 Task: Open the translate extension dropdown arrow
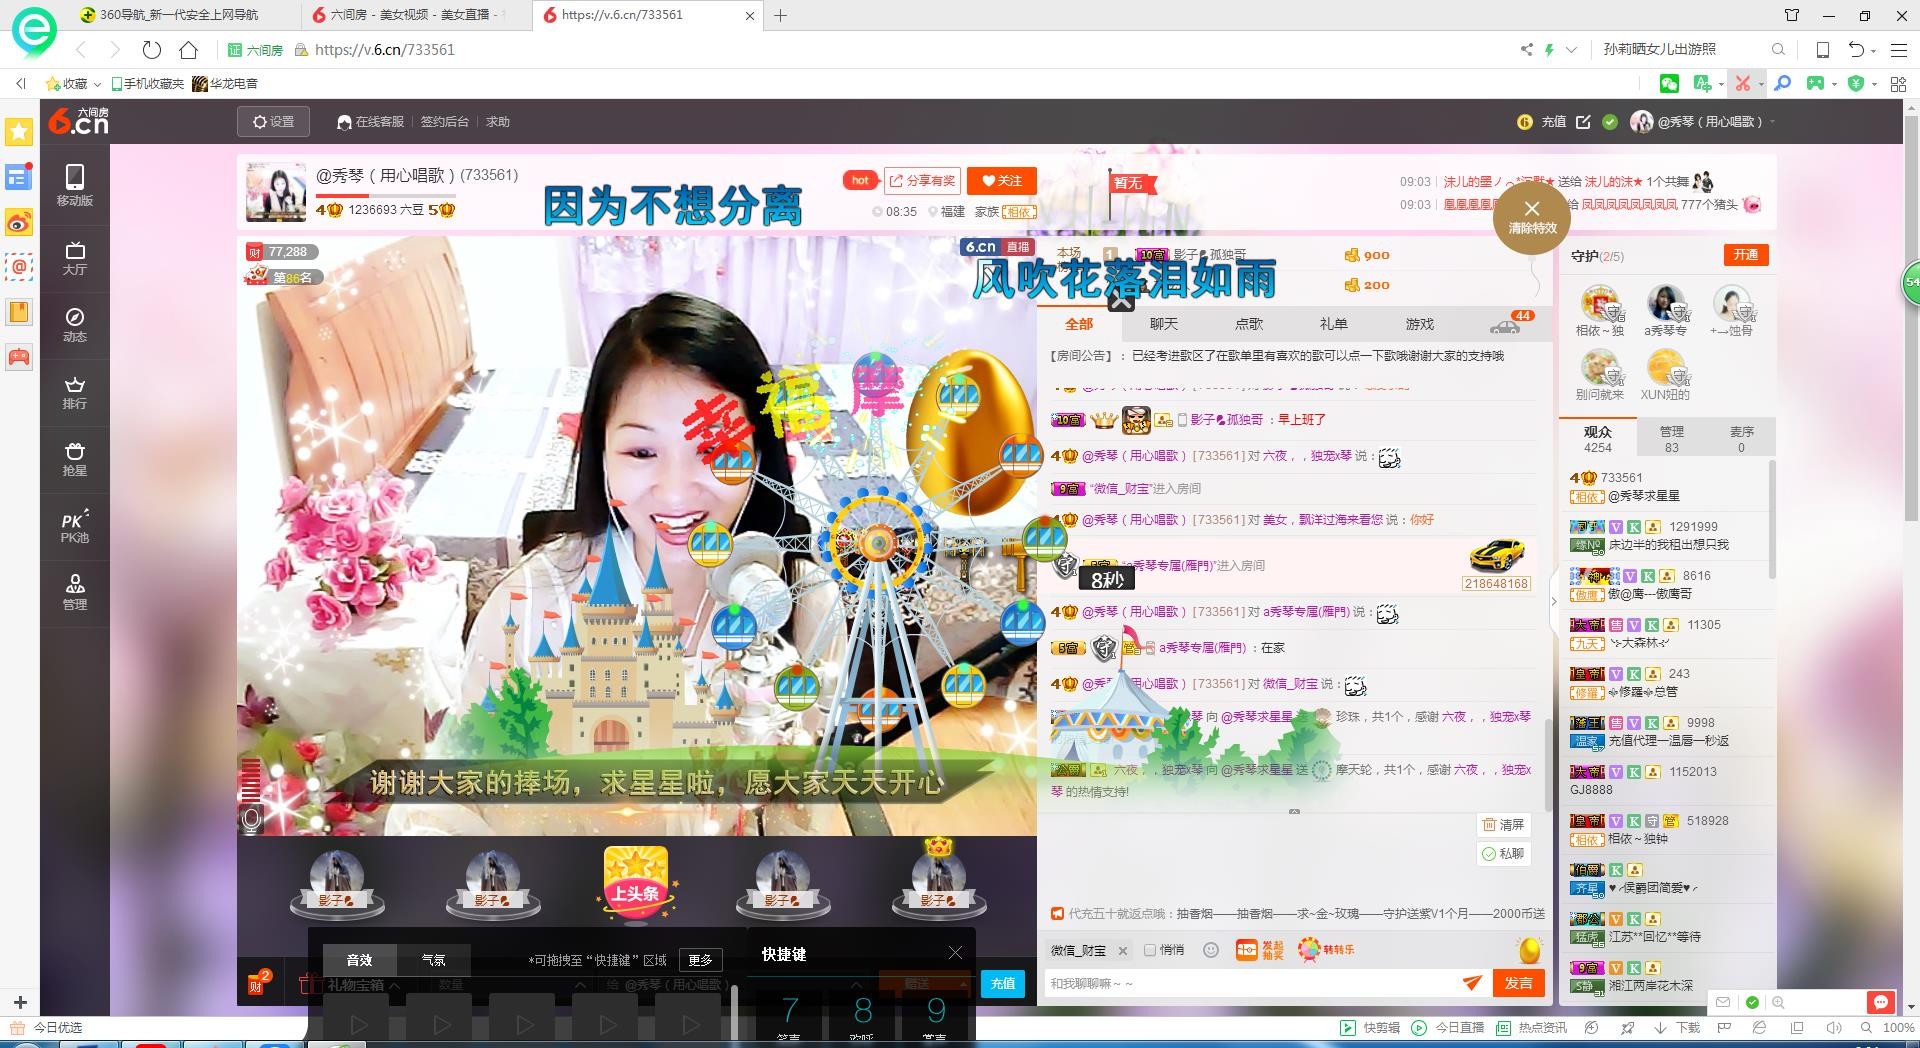(1721, 84)
